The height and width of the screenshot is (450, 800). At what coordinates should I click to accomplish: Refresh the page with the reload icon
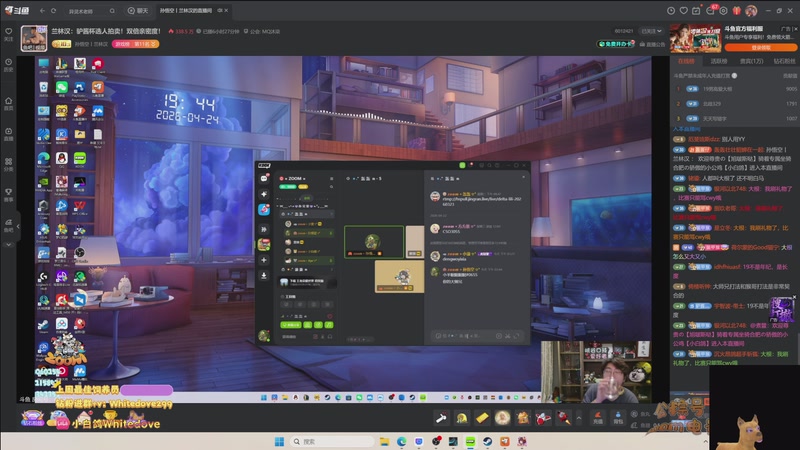(x=54, y=11)
